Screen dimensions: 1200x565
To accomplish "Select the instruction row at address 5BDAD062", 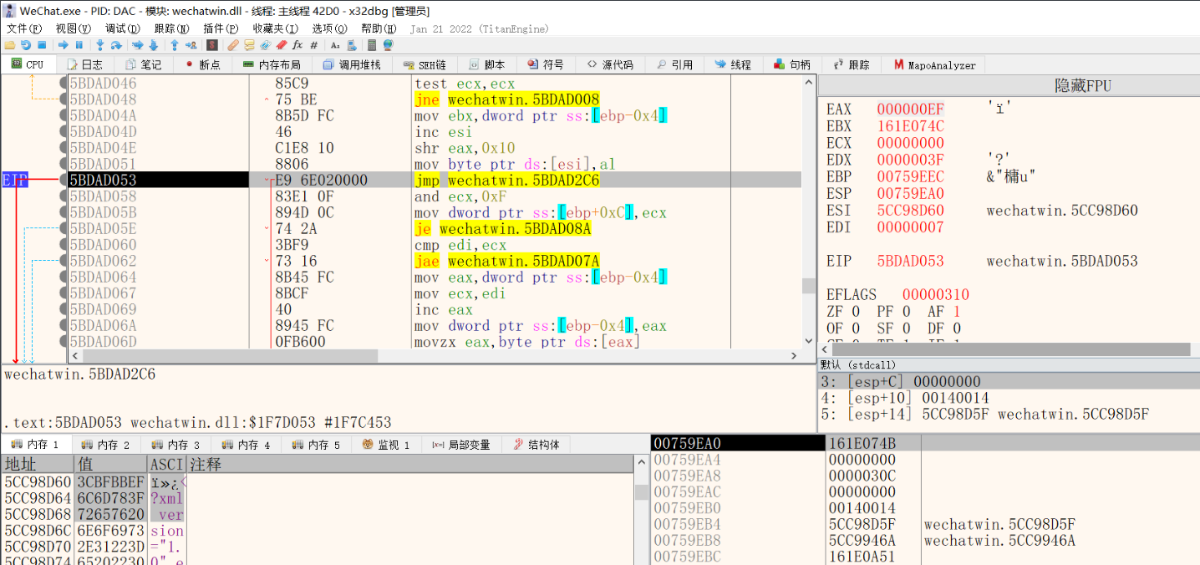I will [x=434, y=261].
